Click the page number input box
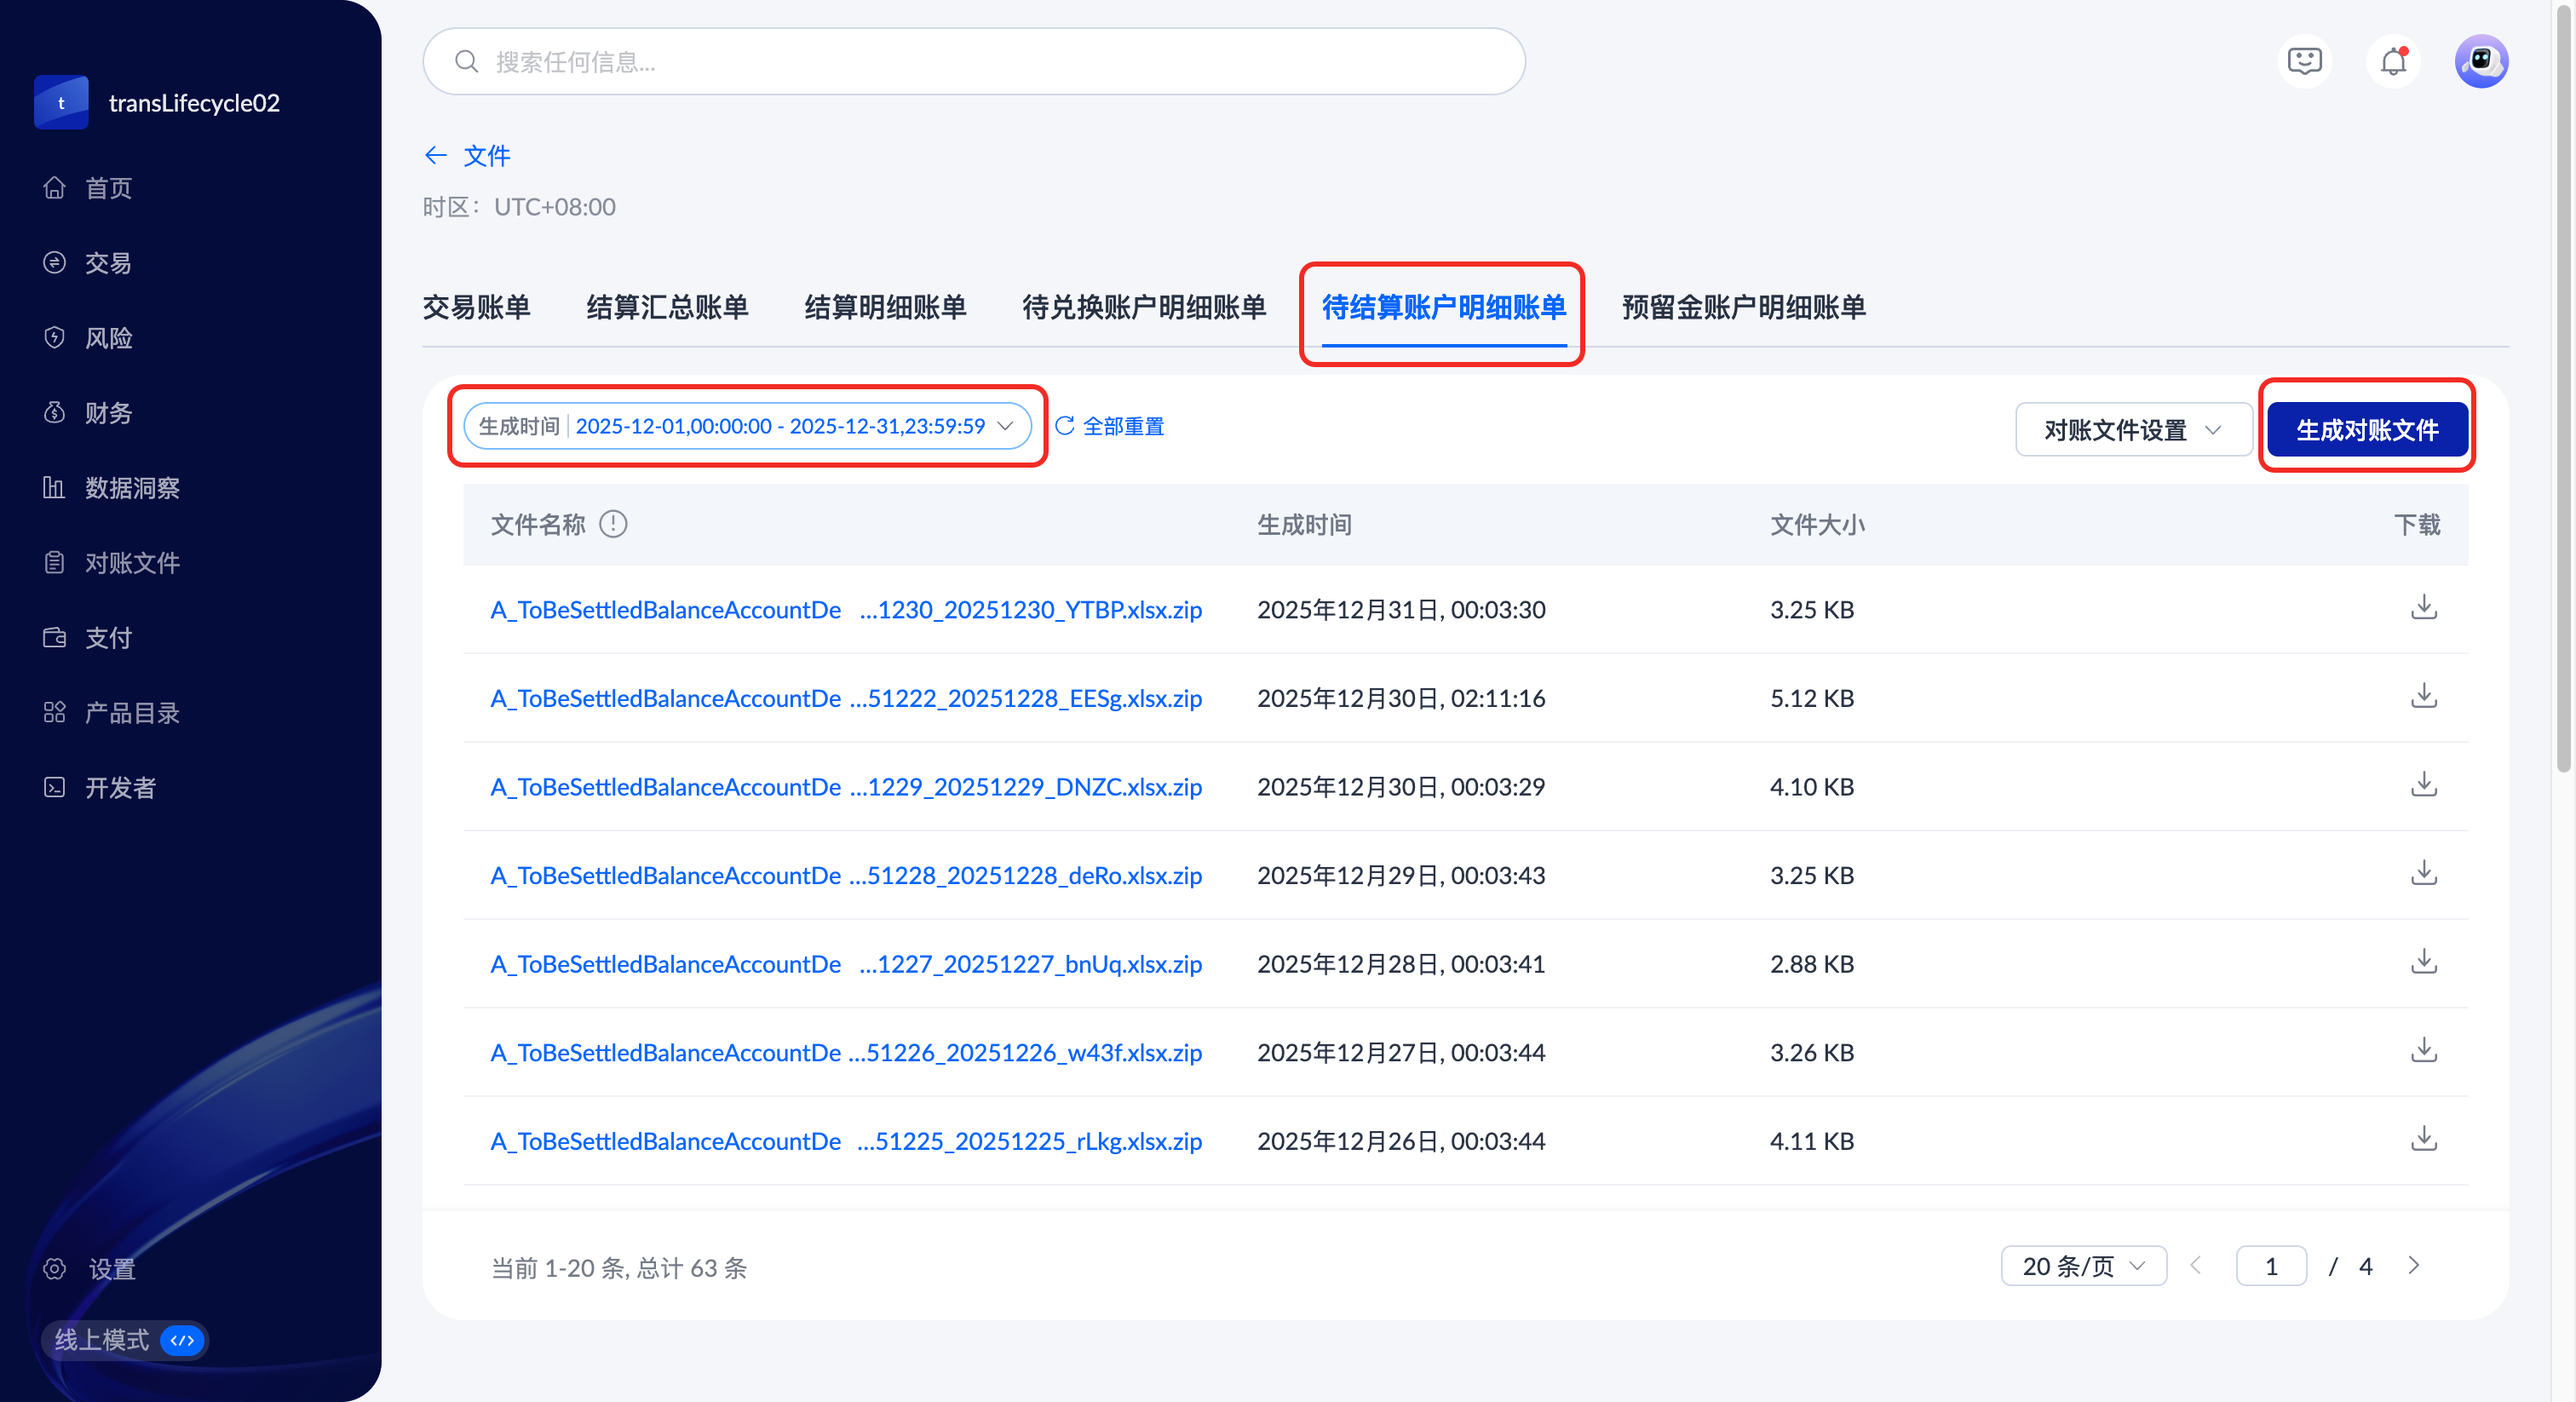 [x=2270, y=1266]
